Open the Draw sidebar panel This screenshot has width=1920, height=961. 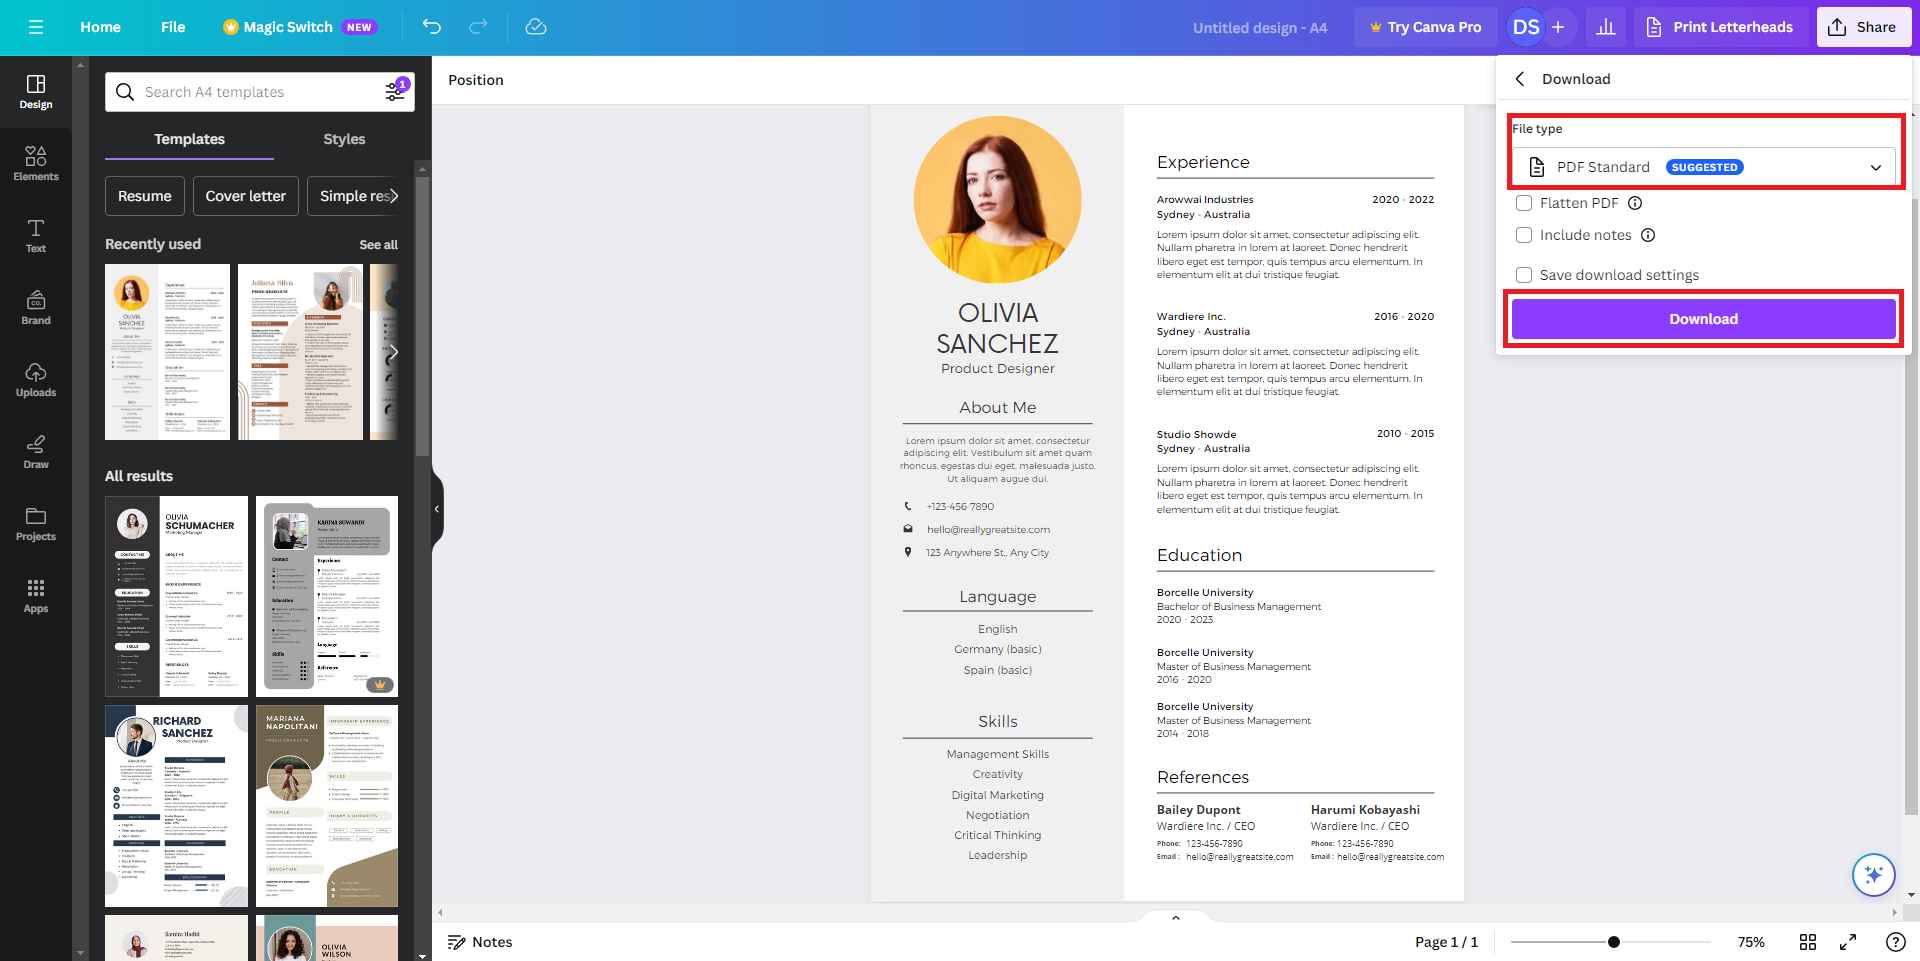tap(36, 452)
